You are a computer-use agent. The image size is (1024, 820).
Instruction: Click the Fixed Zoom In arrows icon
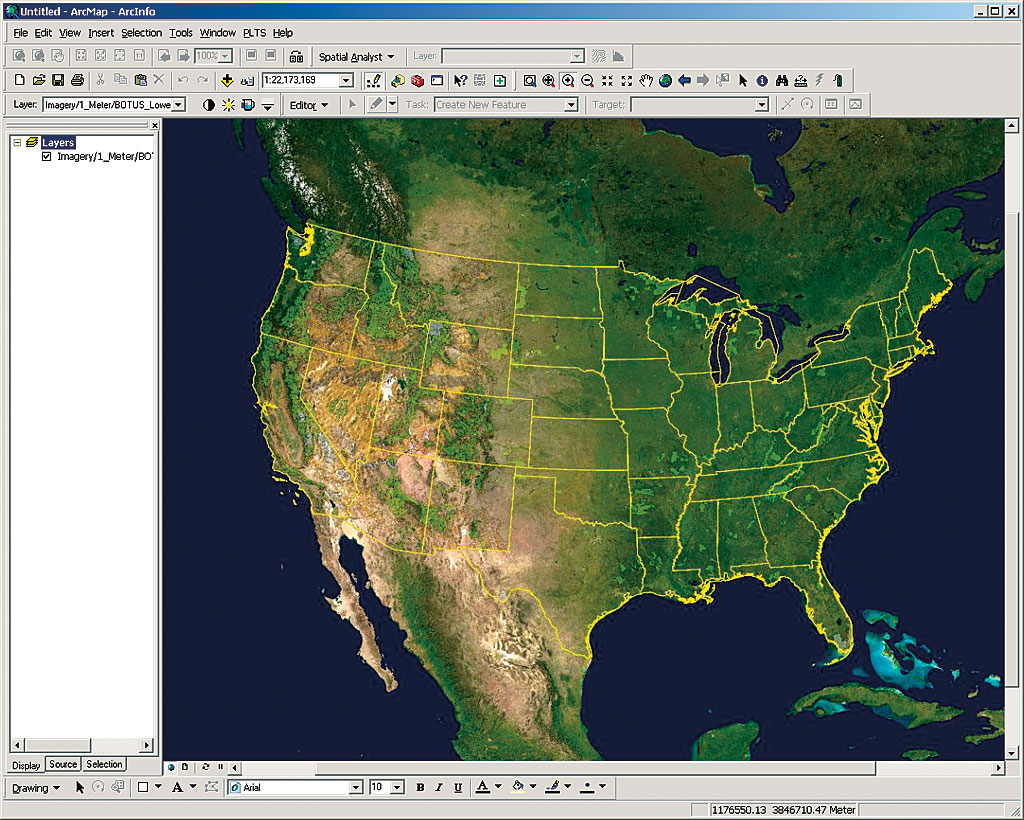(x=607, y=80)
